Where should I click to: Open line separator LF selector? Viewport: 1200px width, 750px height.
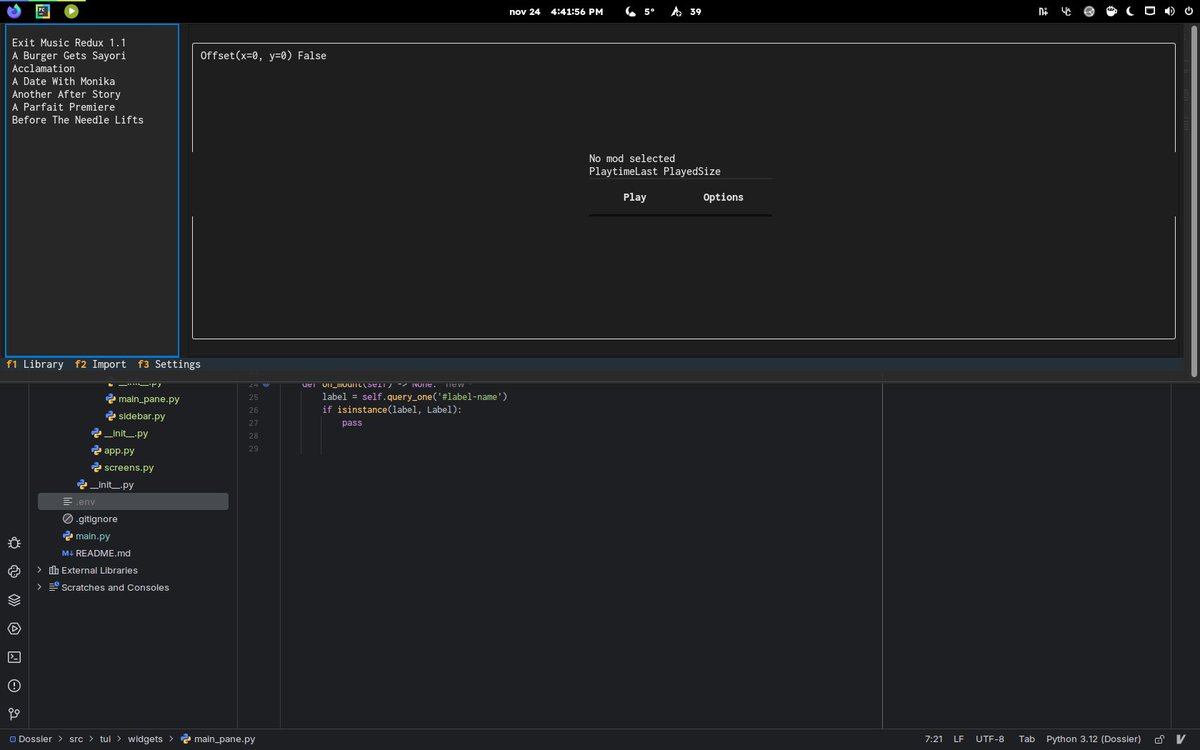point(959,739)
